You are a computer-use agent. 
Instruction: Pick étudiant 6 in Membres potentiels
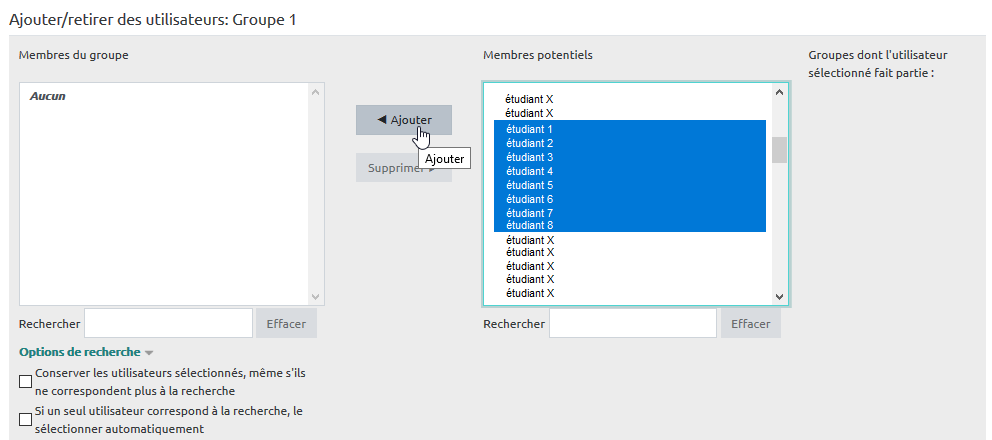click(x=529, y=199)
